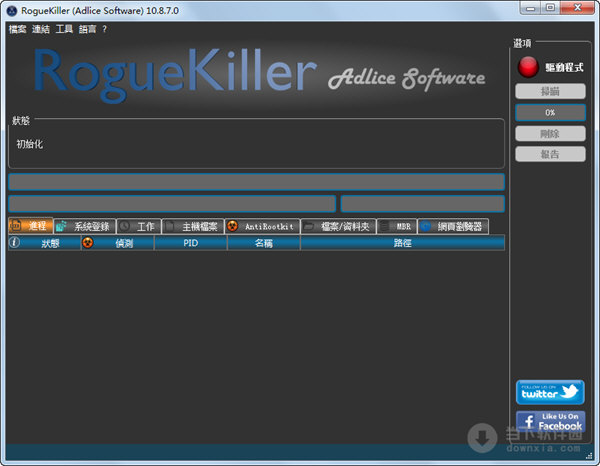Click the folder icon on the 檔案/資料夾 tab

point(309,226)
